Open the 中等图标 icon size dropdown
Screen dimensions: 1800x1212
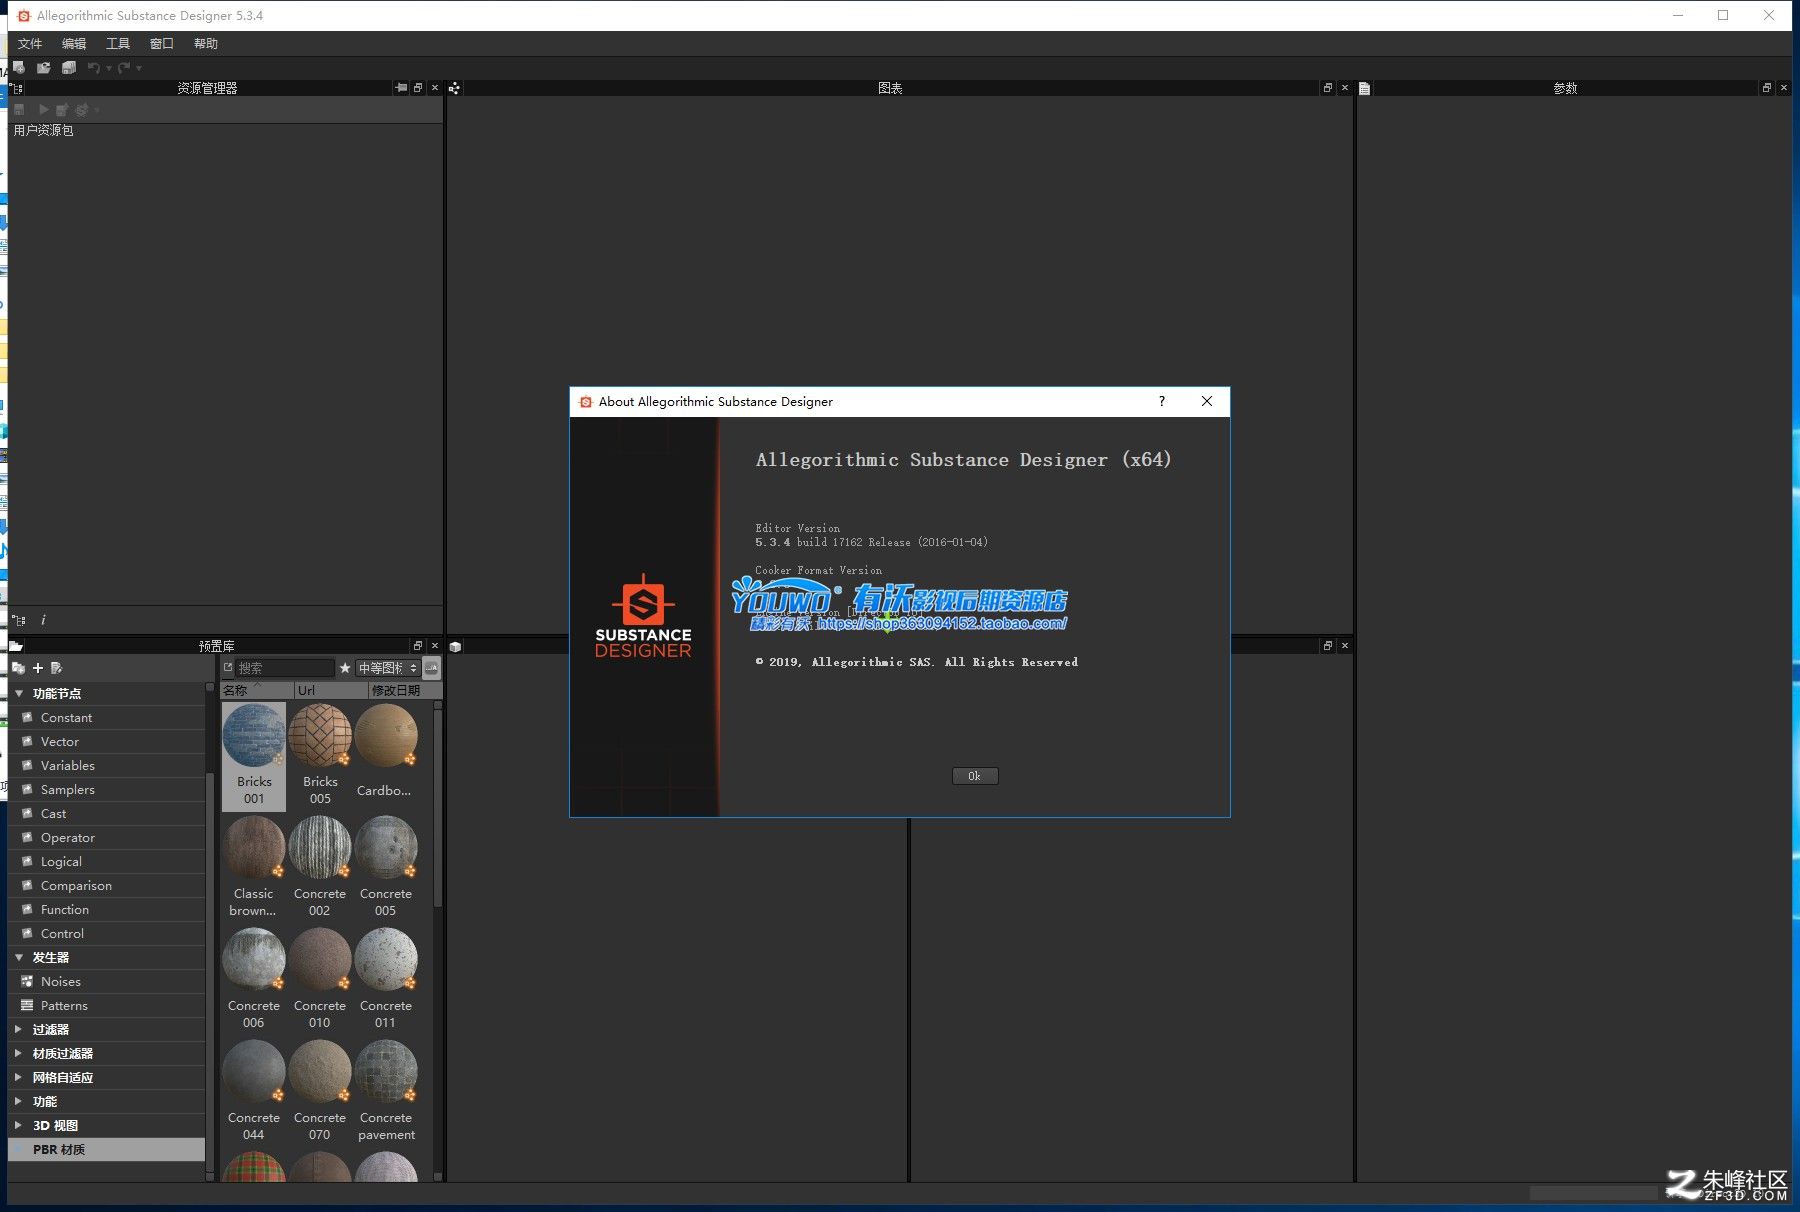pos(388,668)
